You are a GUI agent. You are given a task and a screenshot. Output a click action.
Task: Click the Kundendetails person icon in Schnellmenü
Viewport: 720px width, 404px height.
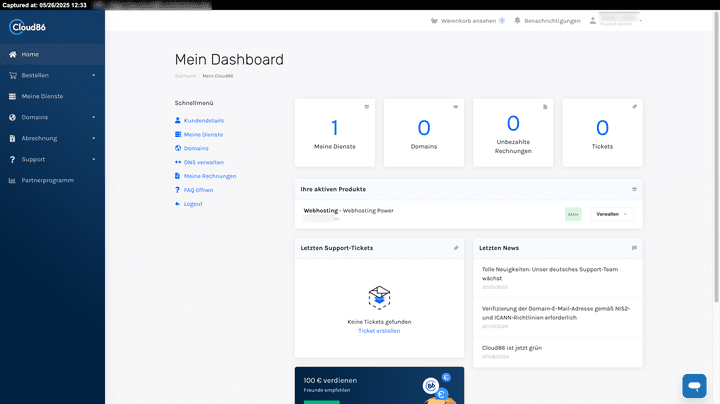tap(178, 120)
